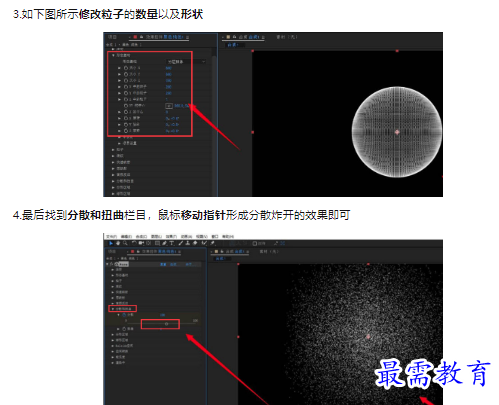This screenshot has height=405, width=499.
Task: Open the 图层(L) menu
Action: [156, 236]
